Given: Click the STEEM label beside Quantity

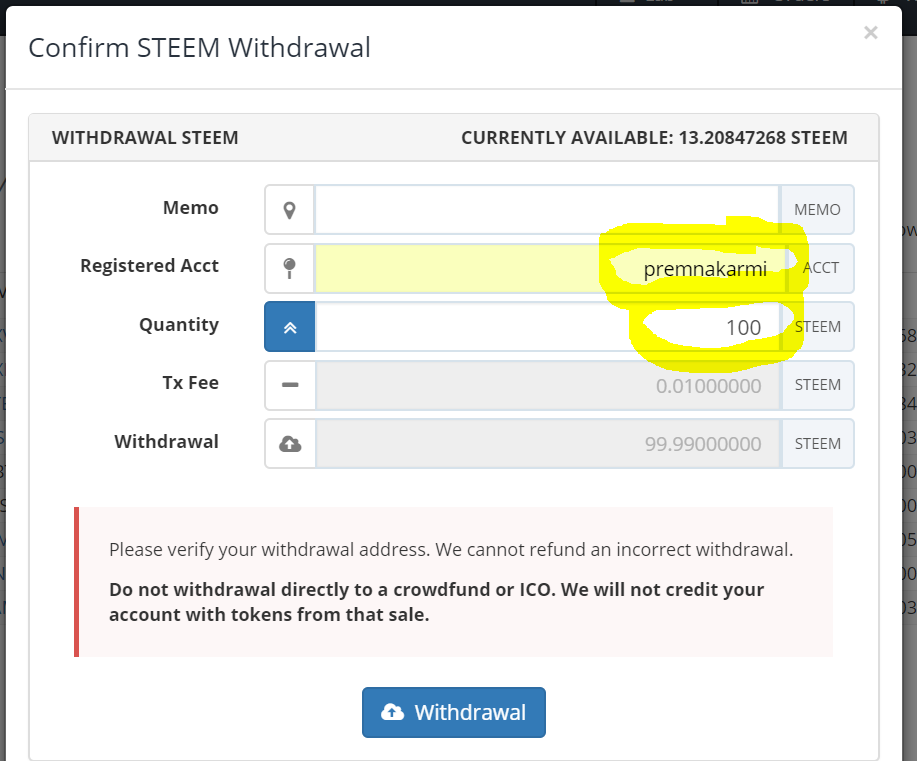Looking at the screenshot, I should (817, 327).
